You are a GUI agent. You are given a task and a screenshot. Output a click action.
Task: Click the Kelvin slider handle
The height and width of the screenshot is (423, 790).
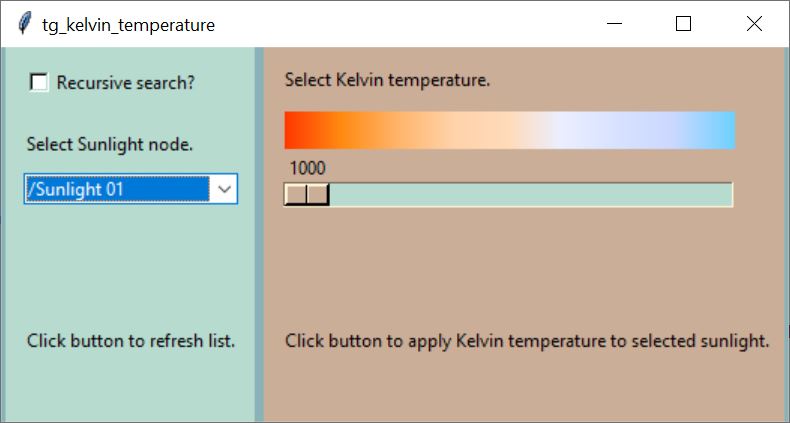[307, 195]
